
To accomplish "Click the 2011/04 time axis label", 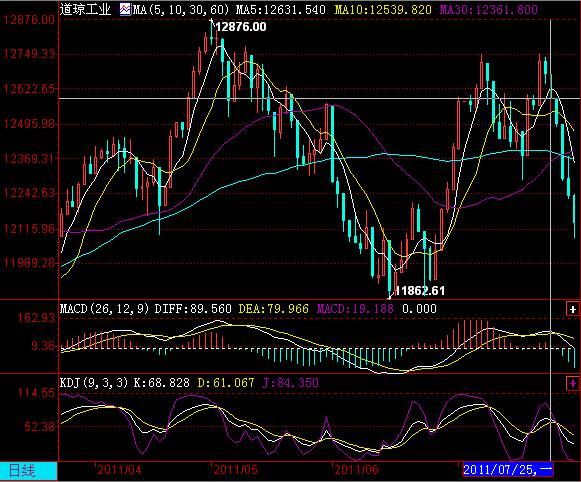I will pyautogui.click(x=119, y=470).
